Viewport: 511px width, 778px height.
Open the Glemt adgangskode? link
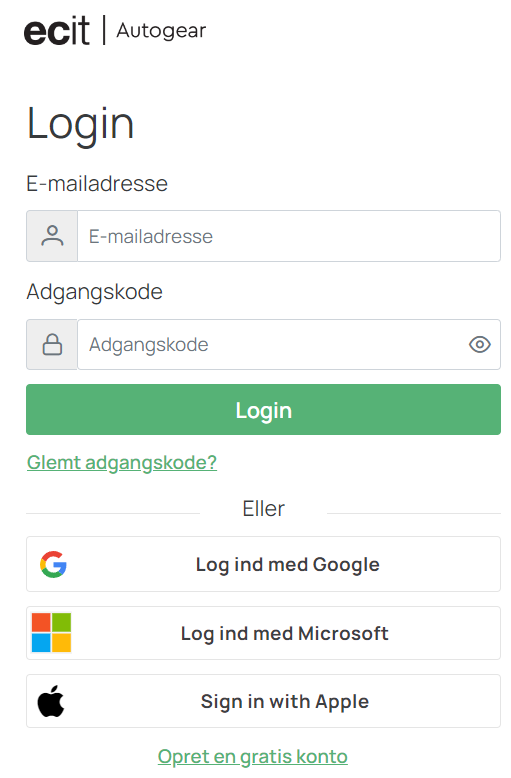coord(122,463)
